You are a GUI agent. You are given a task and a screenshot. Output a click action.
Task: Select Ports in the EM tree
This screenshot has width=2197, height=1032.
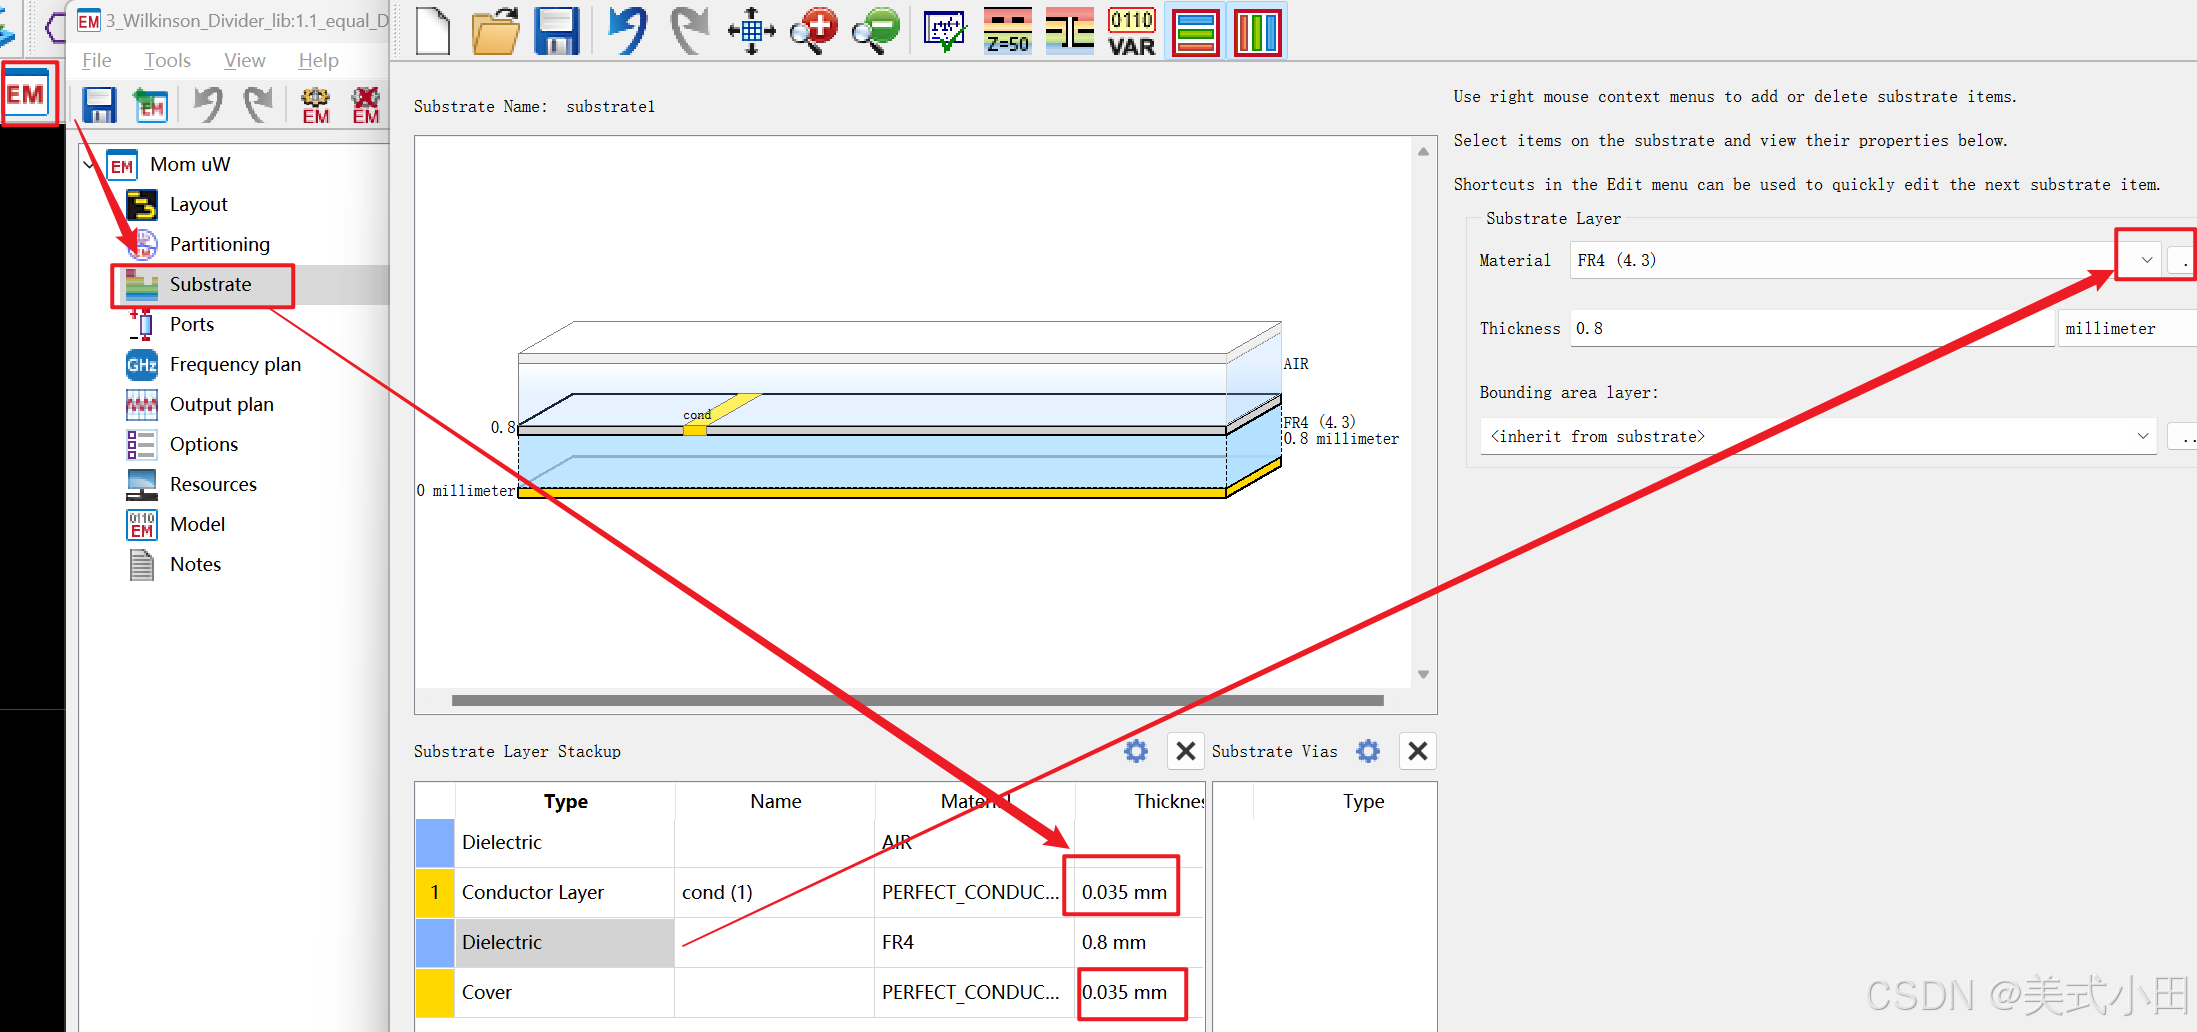click(x=191, y=324)
